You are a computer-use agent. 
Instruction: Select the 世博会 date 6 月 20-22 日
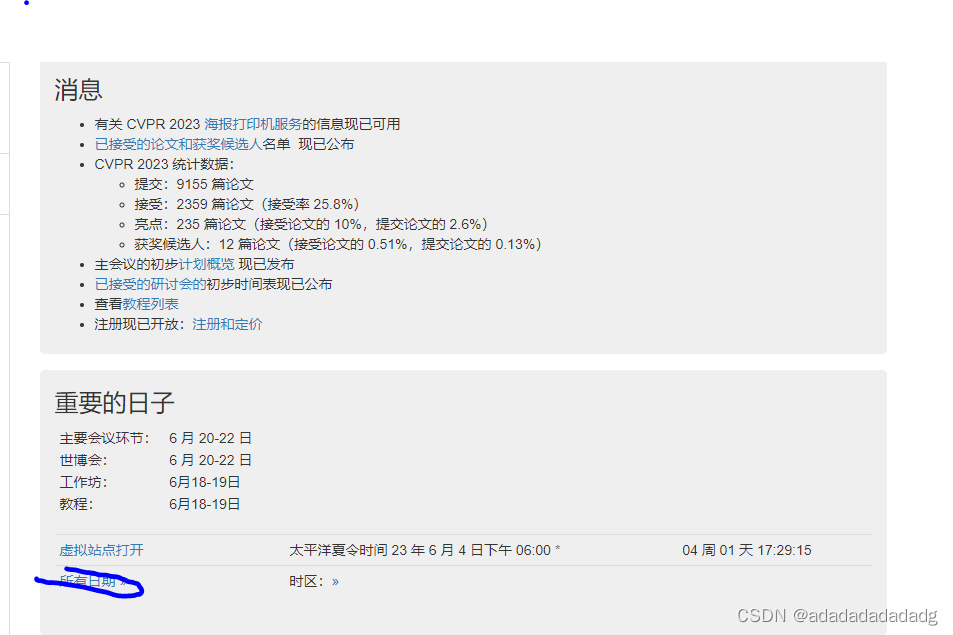(210, 460)
